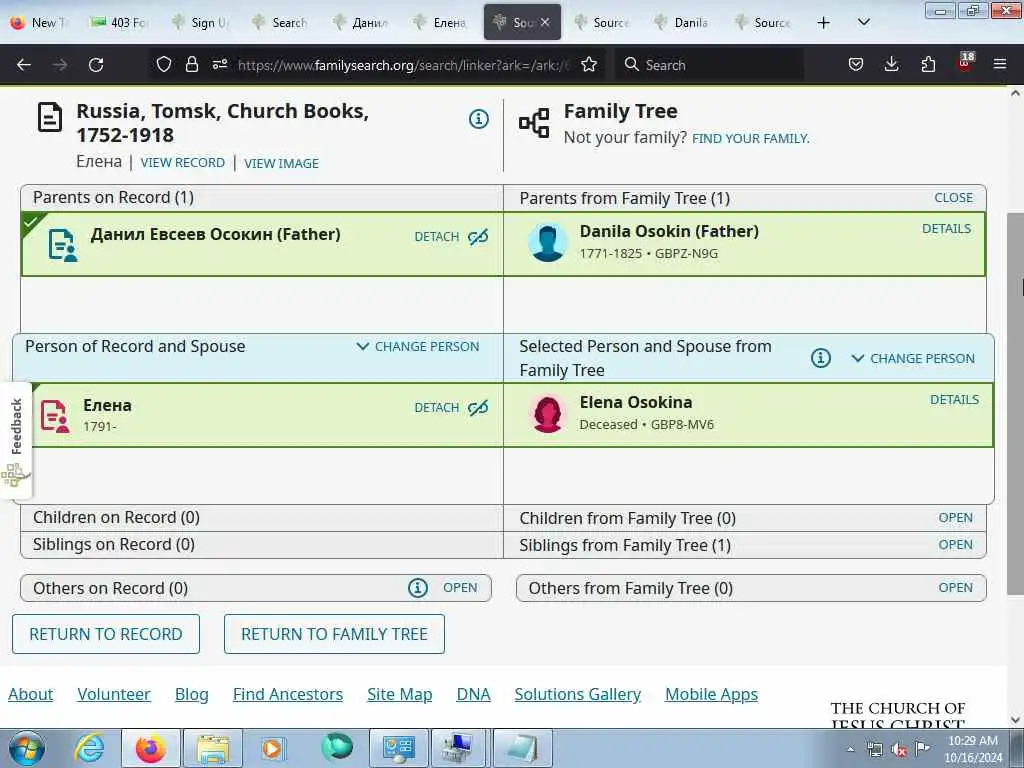This screenshot has width=1024, height=768.
Task: Detach Данил Евсеев Осокин from tree
Action: coord(437,237)
